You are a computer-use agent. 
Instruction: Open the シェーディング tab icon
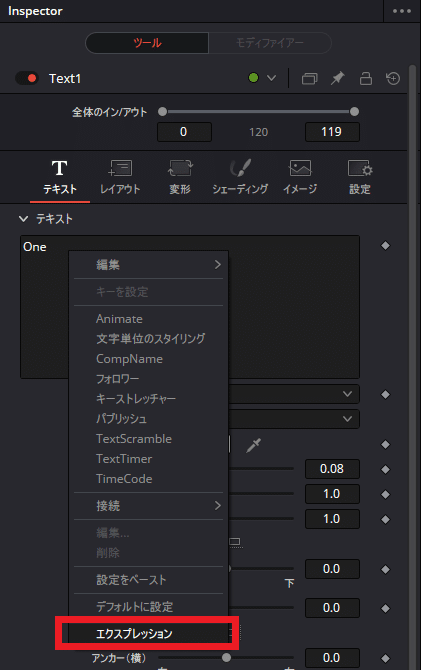240,177
